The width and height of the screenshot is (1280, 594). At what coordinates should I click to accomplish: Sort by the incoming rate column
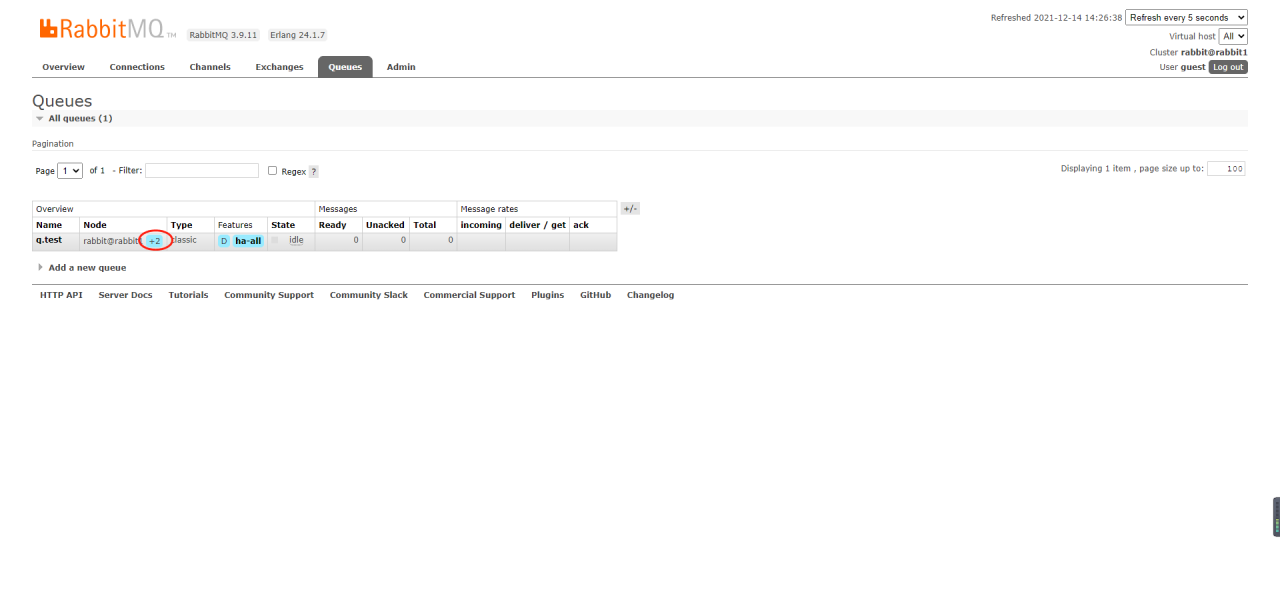[x=481, y=225]
